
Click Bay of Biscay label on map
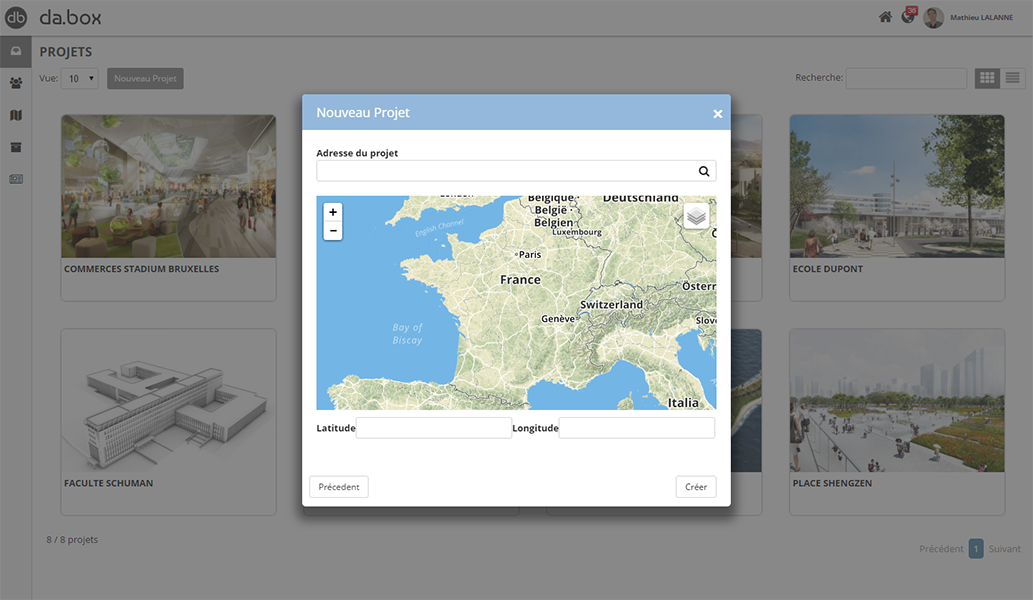pos(407,334)
